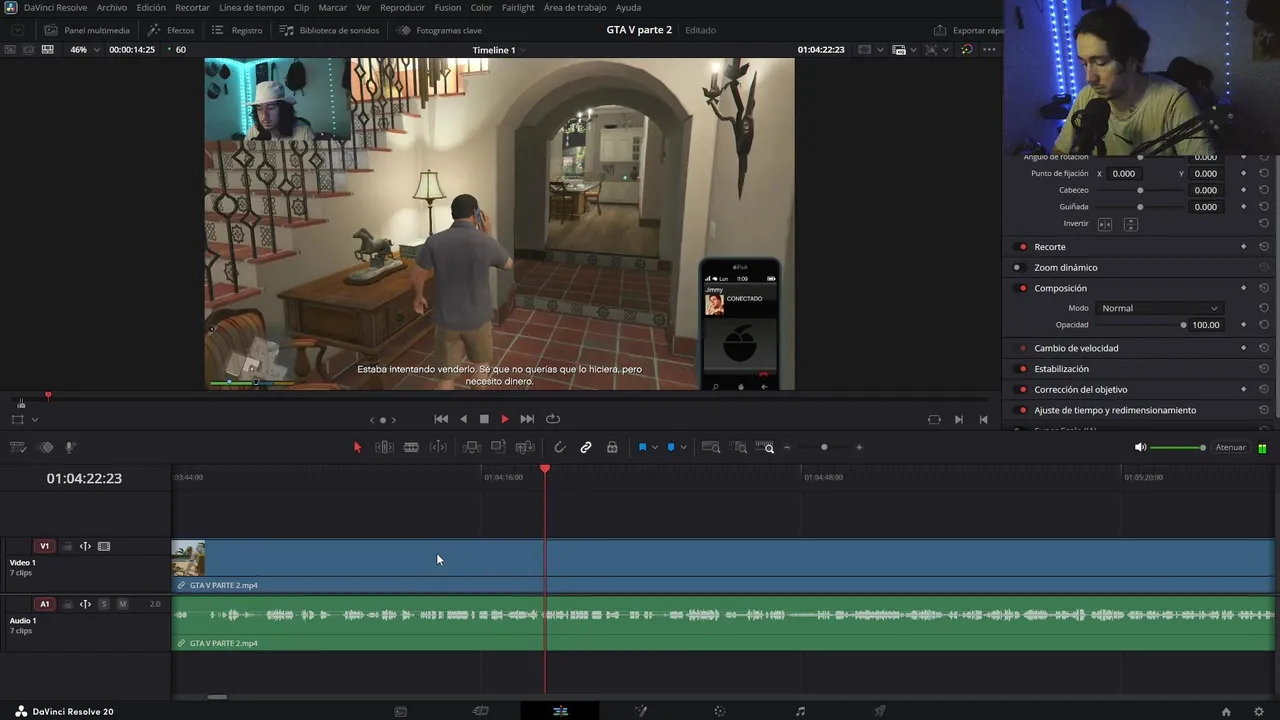The image size is (1280, 720).
Task: Toggle timeline snapping magnet icon
Action: (x=560, y=447)
